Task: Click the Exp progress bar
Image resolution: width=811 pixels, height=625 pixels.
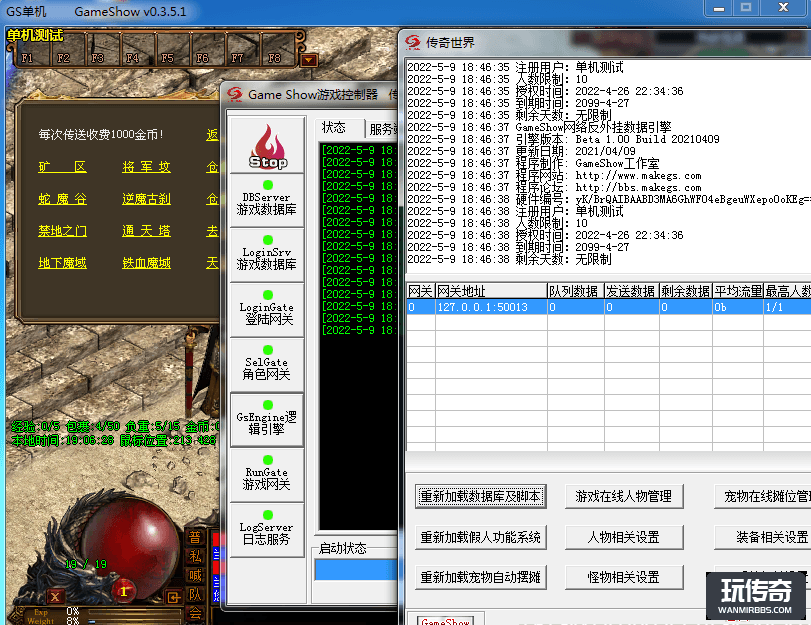Action: point(134,611)
